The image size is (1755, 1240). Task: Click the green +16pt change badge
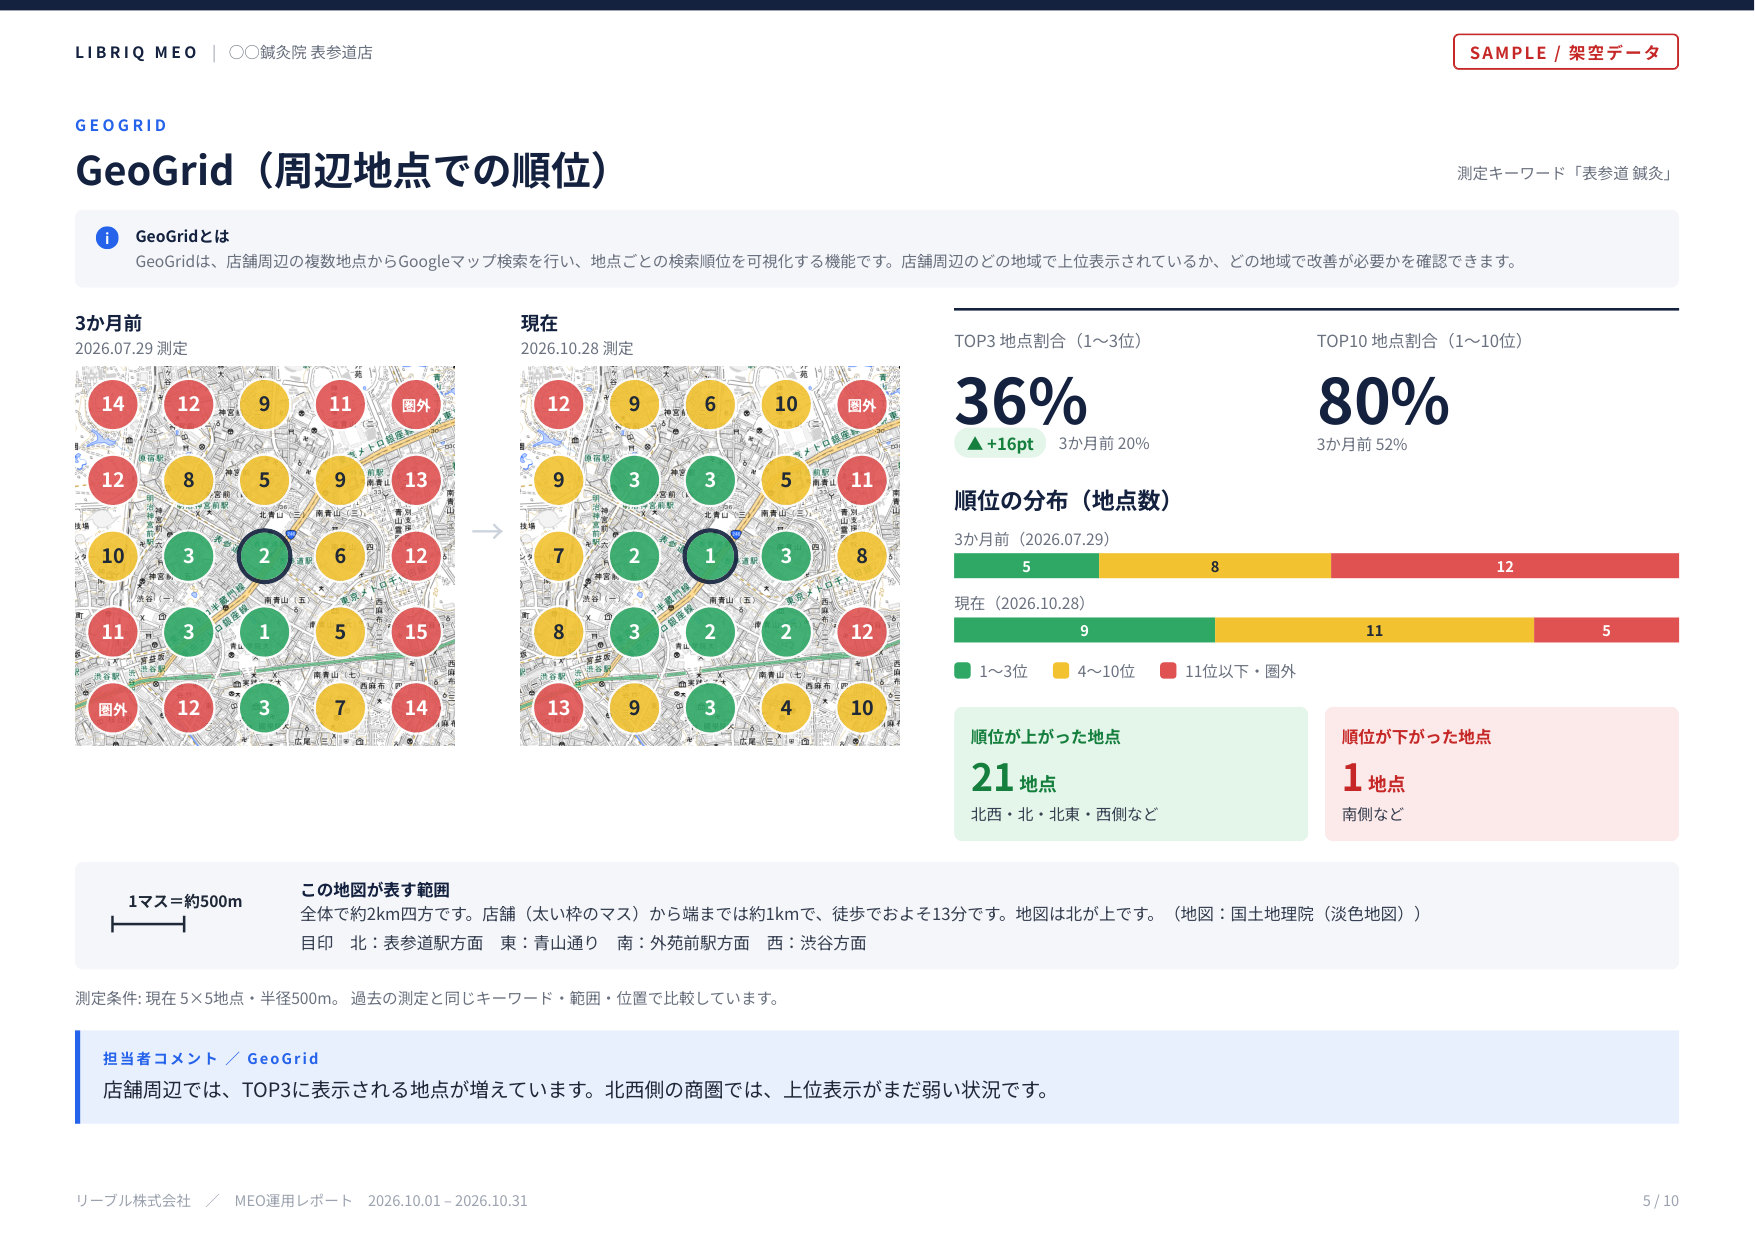pyautogui.click(x=1000, y=444)
